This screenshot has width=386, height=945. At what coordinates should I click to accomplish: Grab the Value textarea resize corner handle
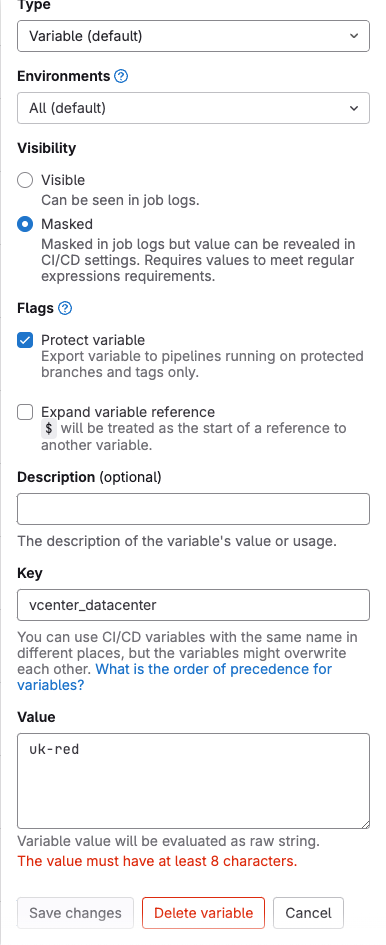click(x=365, y=824)
